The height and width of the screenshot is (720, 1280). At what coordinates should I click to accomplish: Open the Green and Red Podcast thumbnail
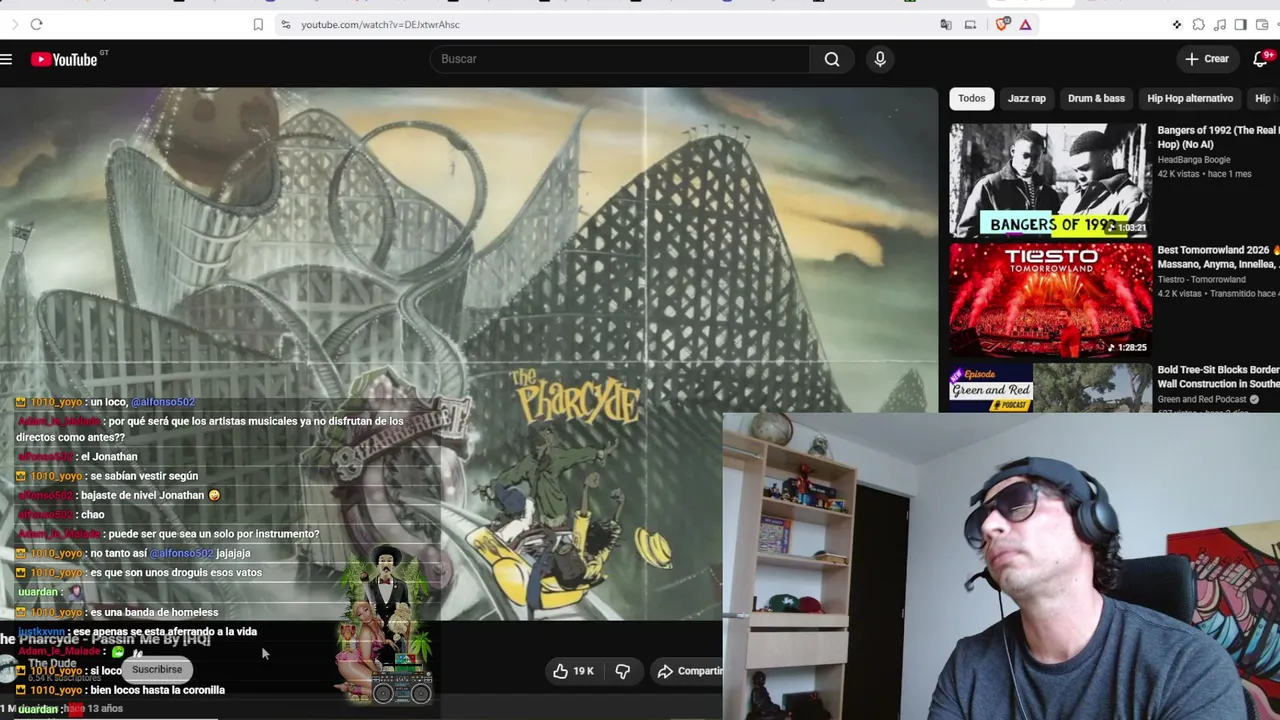[x=1050, y=388]
